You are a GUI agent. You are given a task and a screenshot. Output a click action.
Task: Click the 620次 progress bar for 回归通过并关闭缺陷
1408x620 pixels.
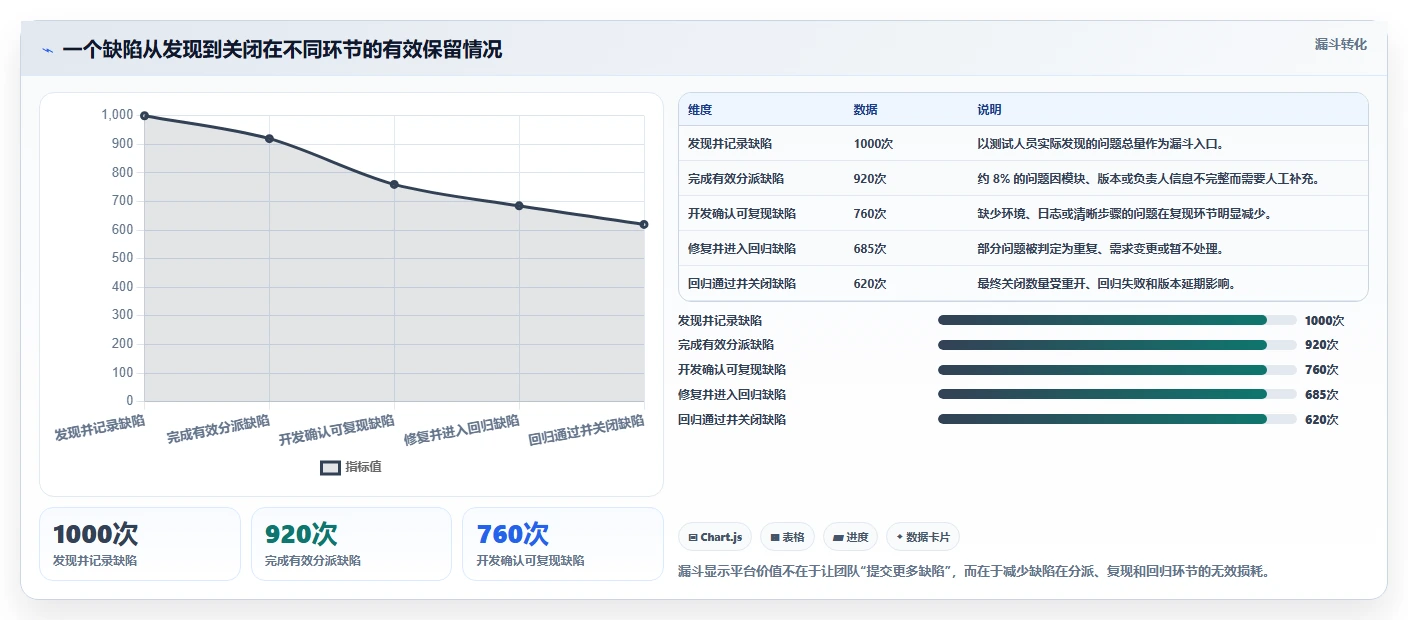(x=1117, y=419)
